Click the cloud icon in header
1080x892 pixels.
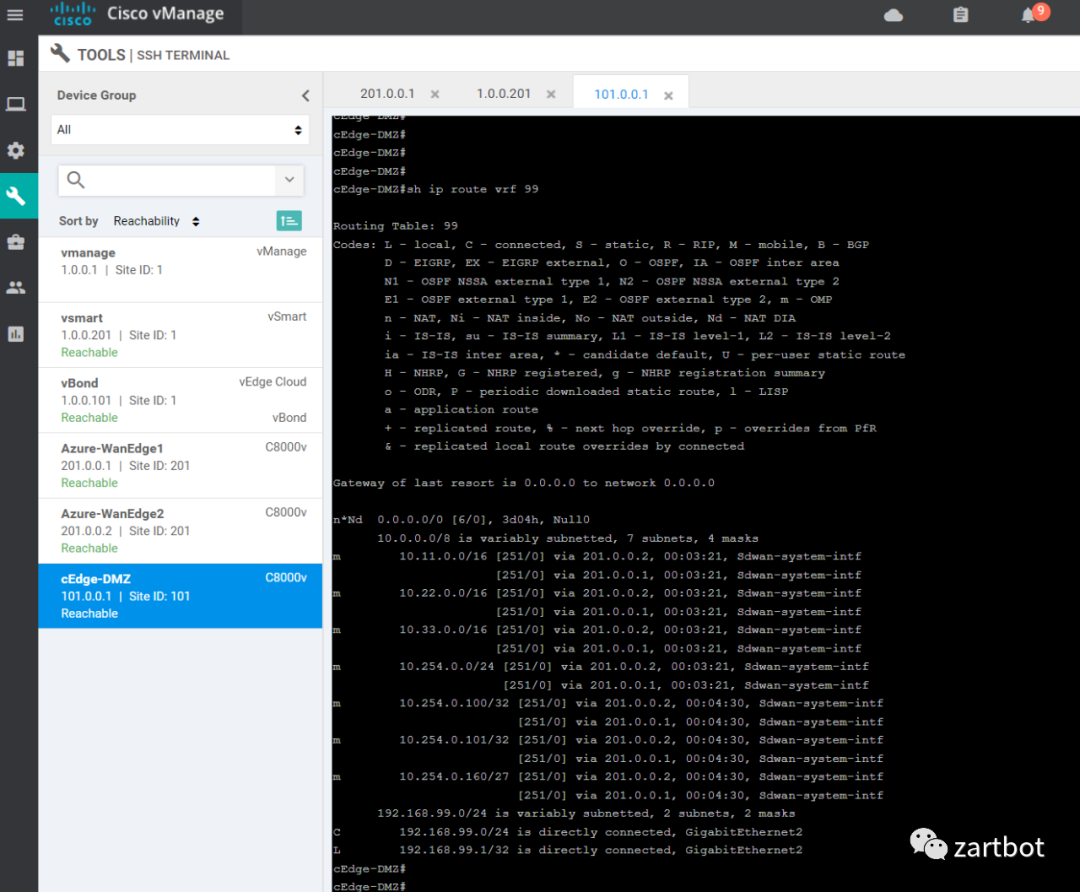(893, 15)
